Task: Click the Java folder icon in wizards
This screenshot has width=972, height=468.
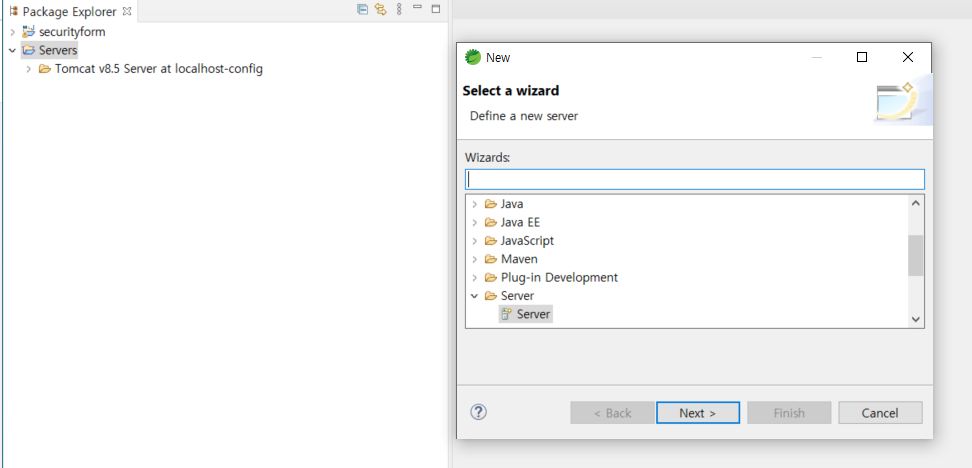Action: tap(491, 204)
